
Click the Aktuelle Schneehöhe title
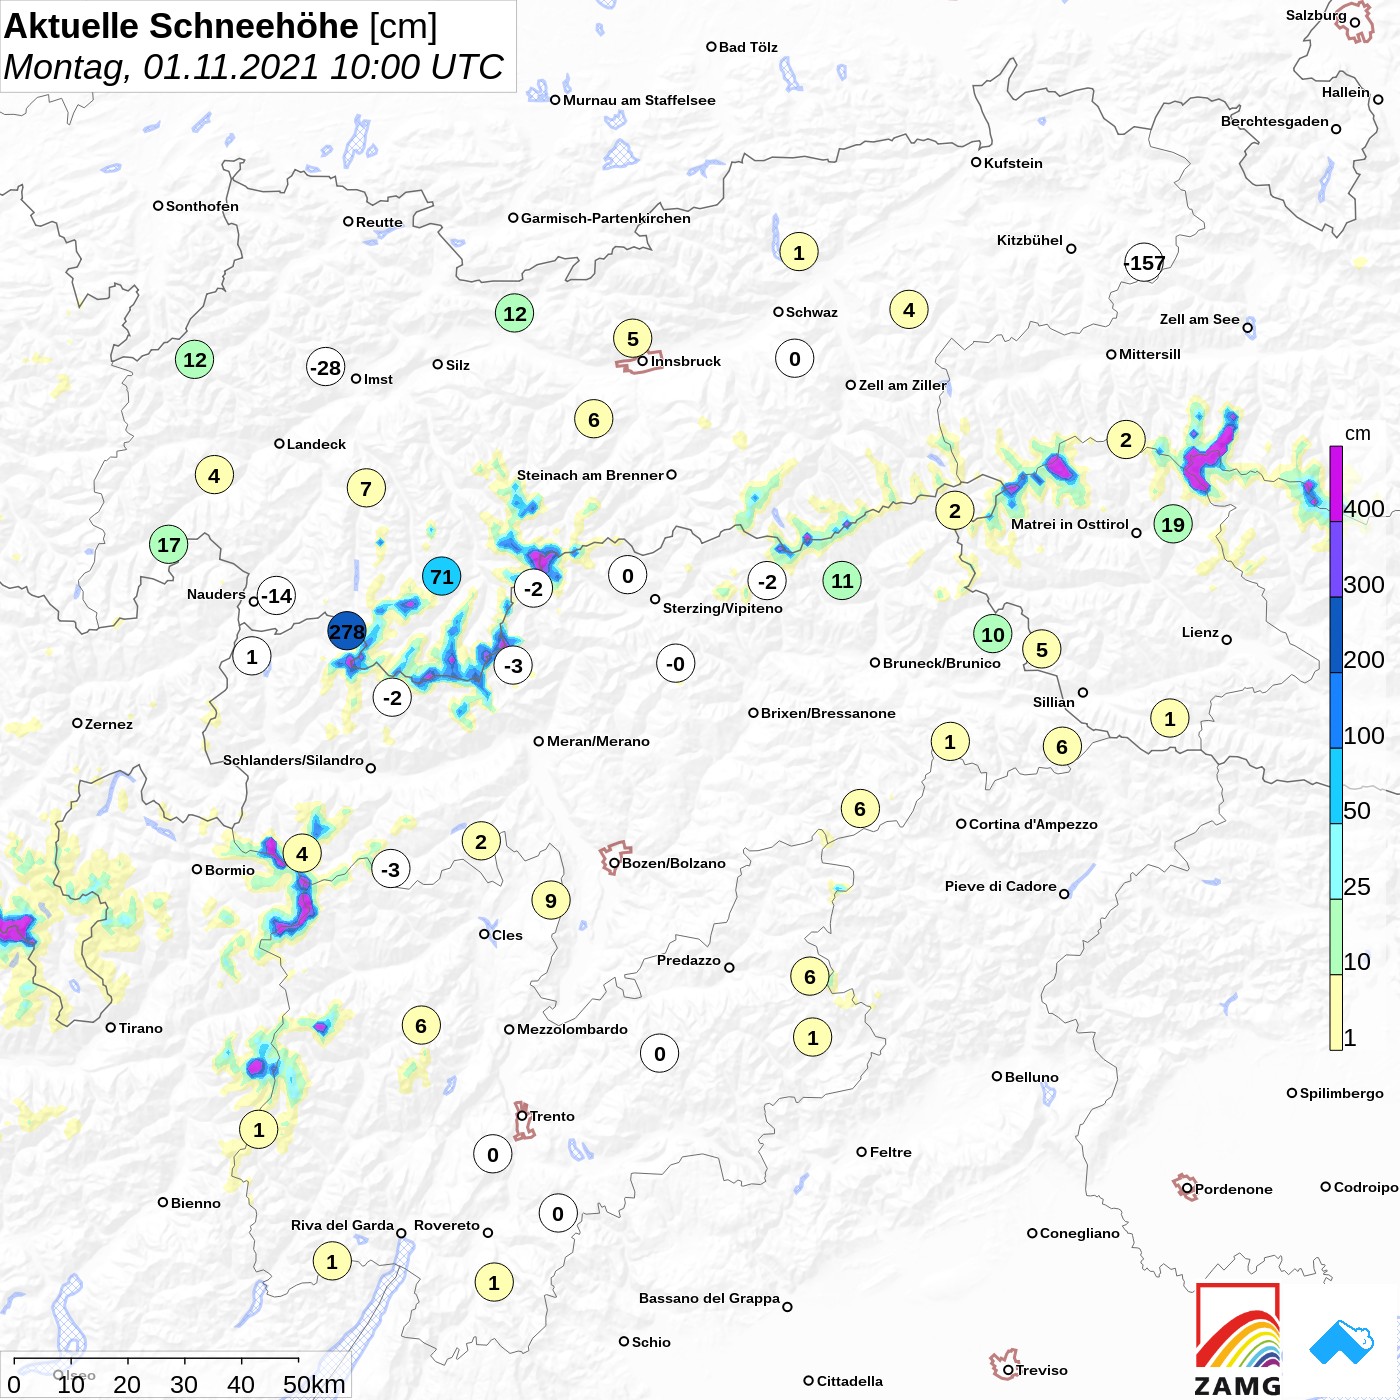click(182, 26)
